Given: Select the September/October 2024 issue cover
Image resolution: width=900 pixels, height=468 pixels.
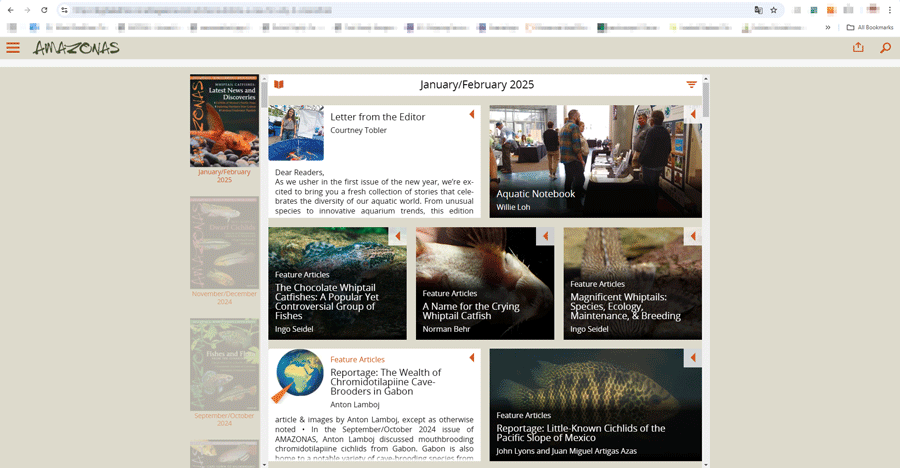Looking at the screenshot, I should [224, 365].
